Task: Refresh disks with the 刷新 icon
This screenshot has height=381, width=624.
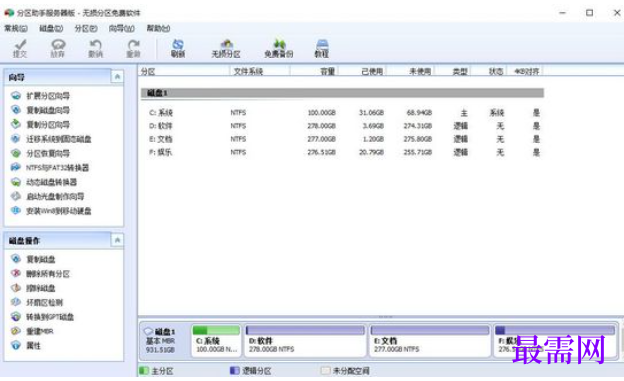Action: 178,49
